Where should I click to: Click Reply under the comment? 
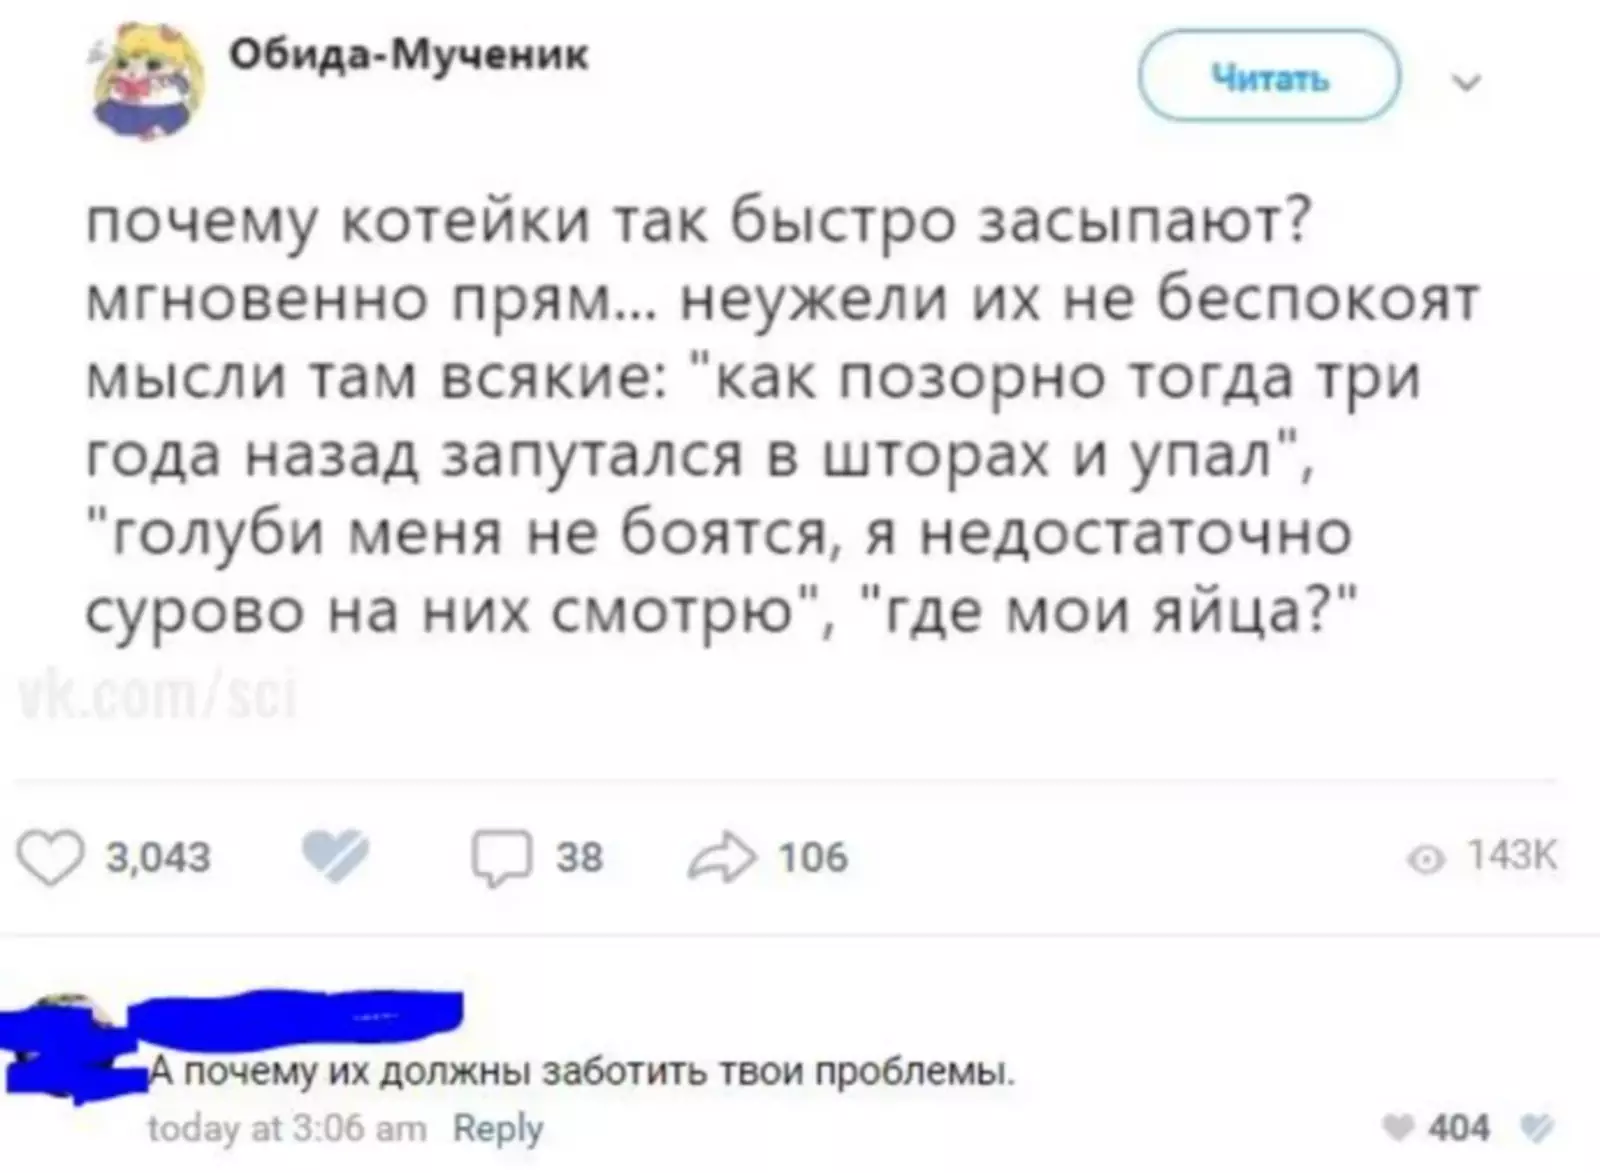(x=498, y=1129)
